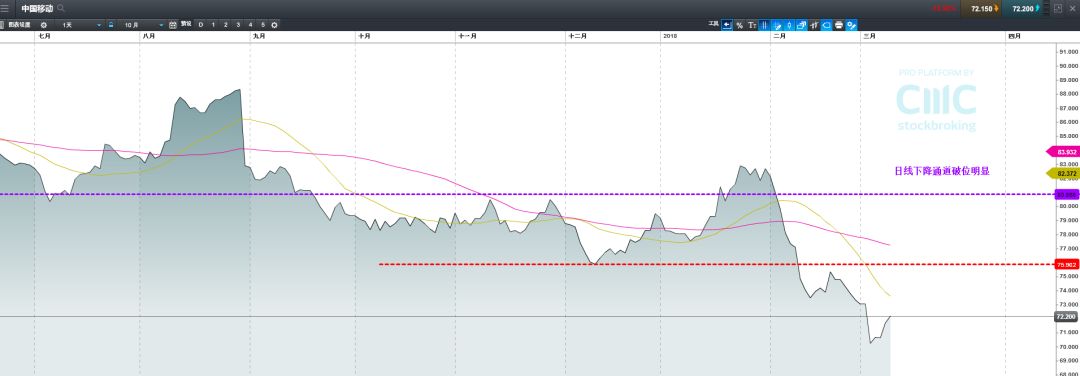Select preset 4
Screen dimensions: 1080x376
tap(250, 25)
